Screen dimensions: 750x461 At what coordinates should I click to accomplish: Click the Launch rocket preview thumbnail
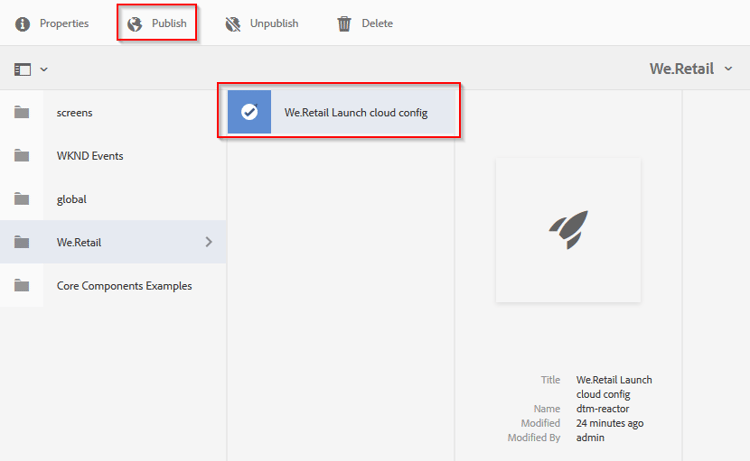pos(568,230)
